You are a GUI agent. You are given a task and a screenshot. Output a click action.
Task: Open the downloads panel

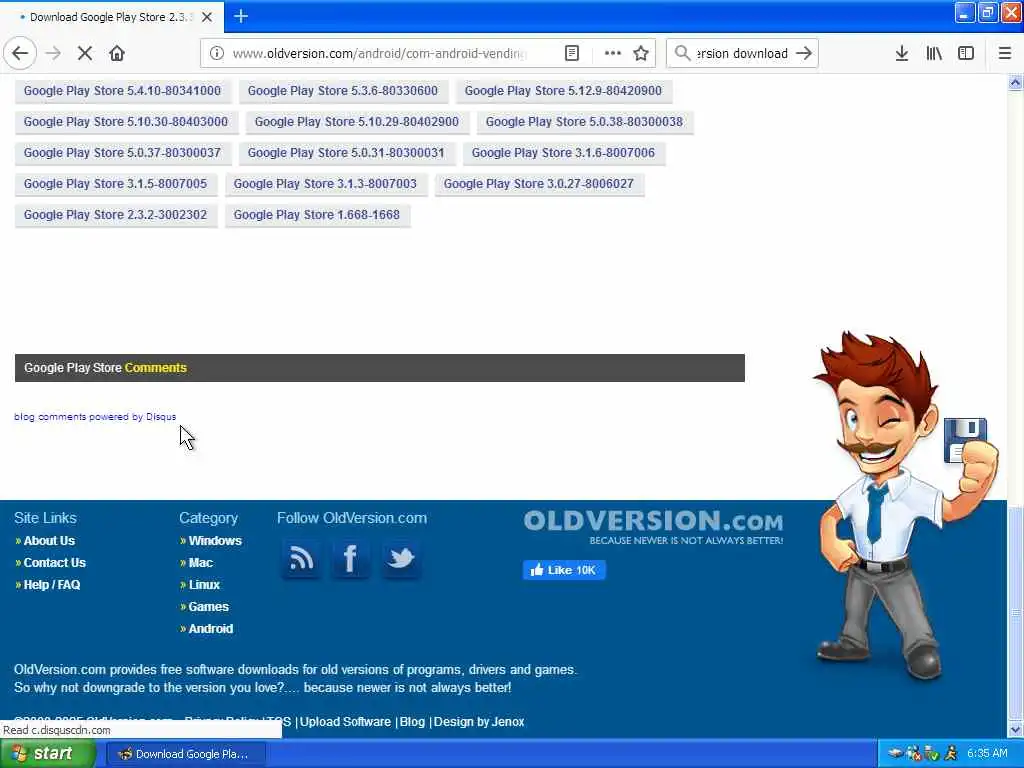902,53
